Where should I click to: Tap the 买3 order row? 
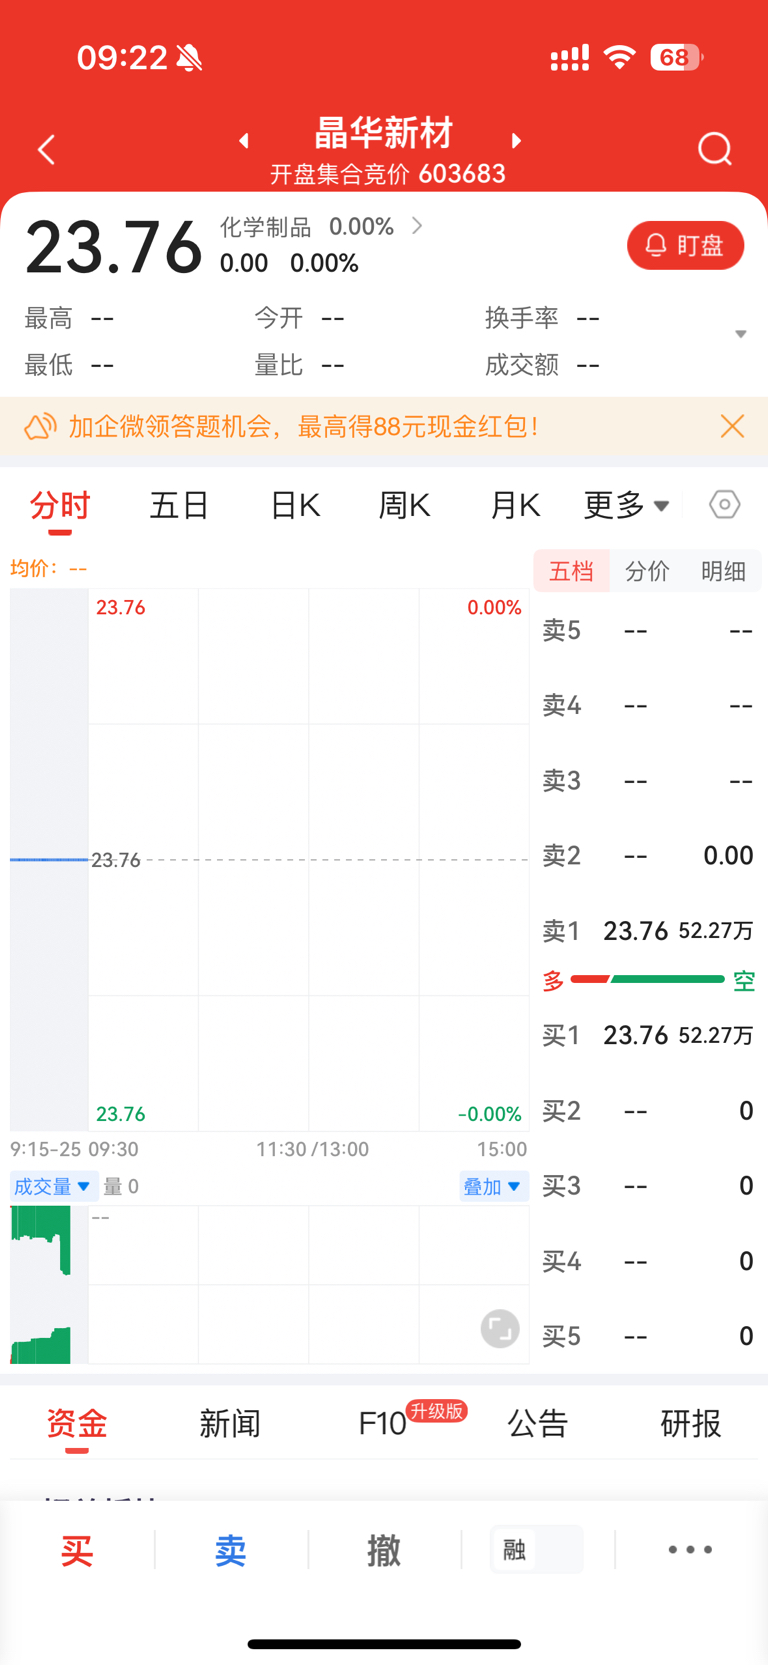click(x=648, y=1186)
